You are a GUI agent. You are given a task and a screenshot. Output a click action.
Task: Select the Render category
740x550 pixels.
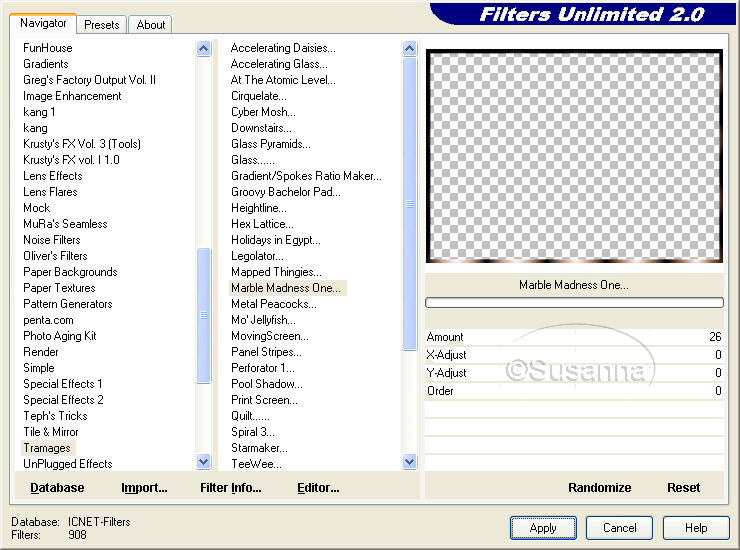click(x=41, y=352)
